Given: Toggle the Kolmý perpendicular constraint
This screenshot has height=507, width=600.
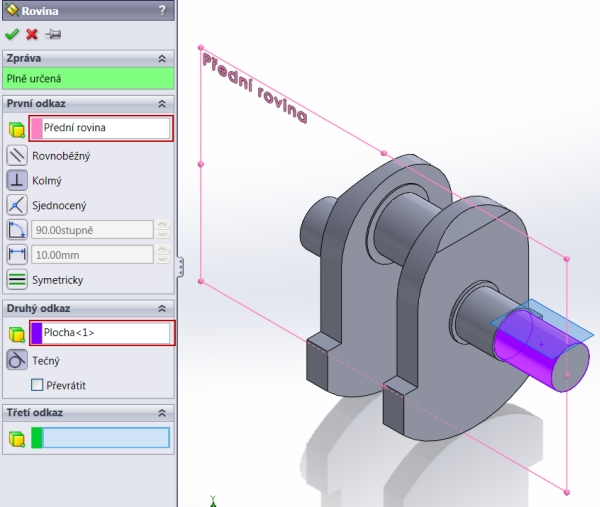Looking at the screenshot, I should click(x=17, y=180).
